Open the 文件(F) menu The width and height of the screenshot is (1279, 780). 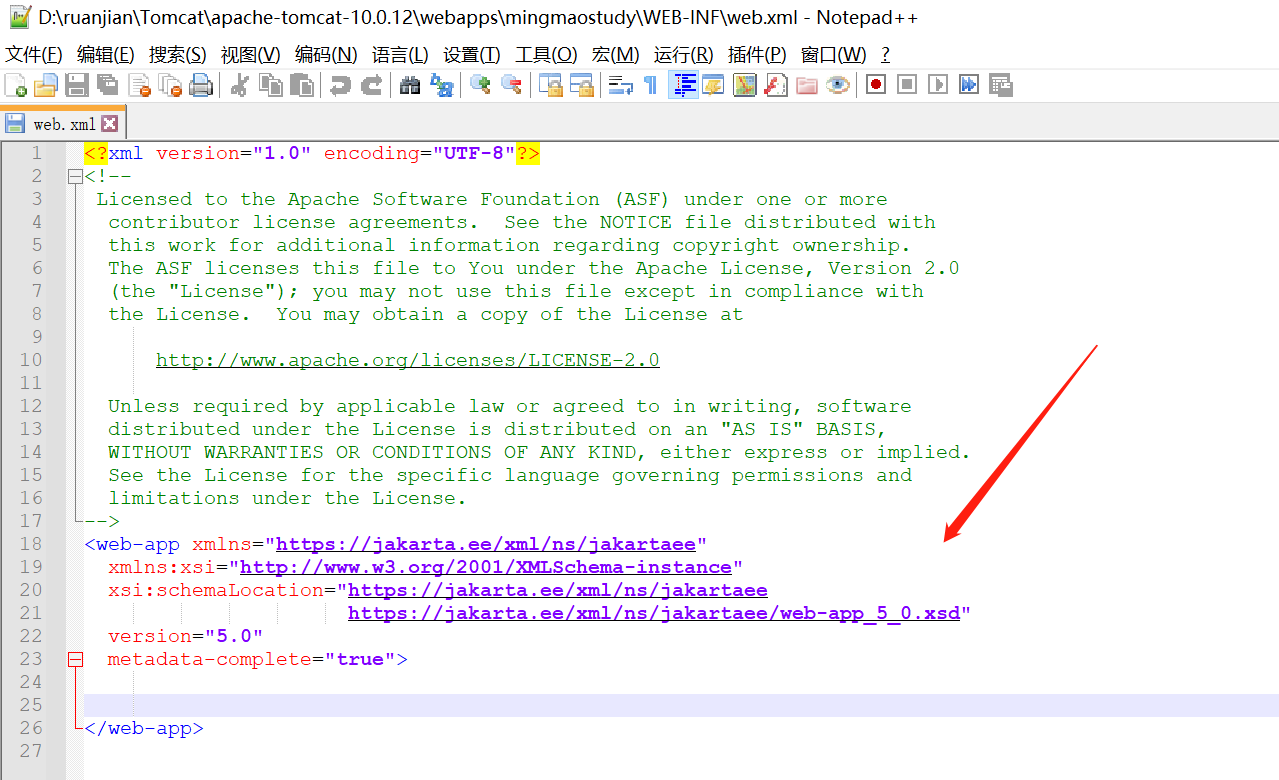coord(33,54)
